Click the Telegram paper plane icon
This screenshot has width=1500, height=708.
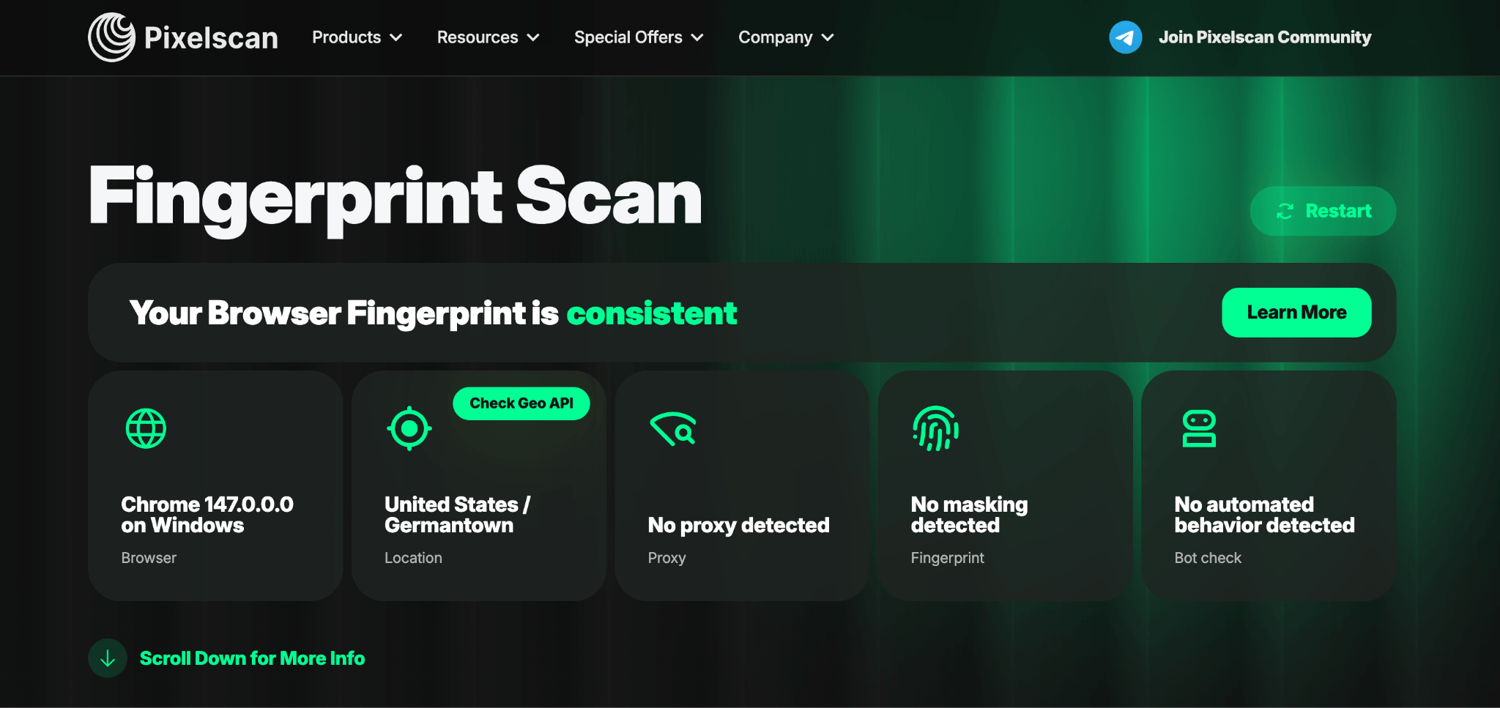pyautogui.click(x=1125, y=37)
